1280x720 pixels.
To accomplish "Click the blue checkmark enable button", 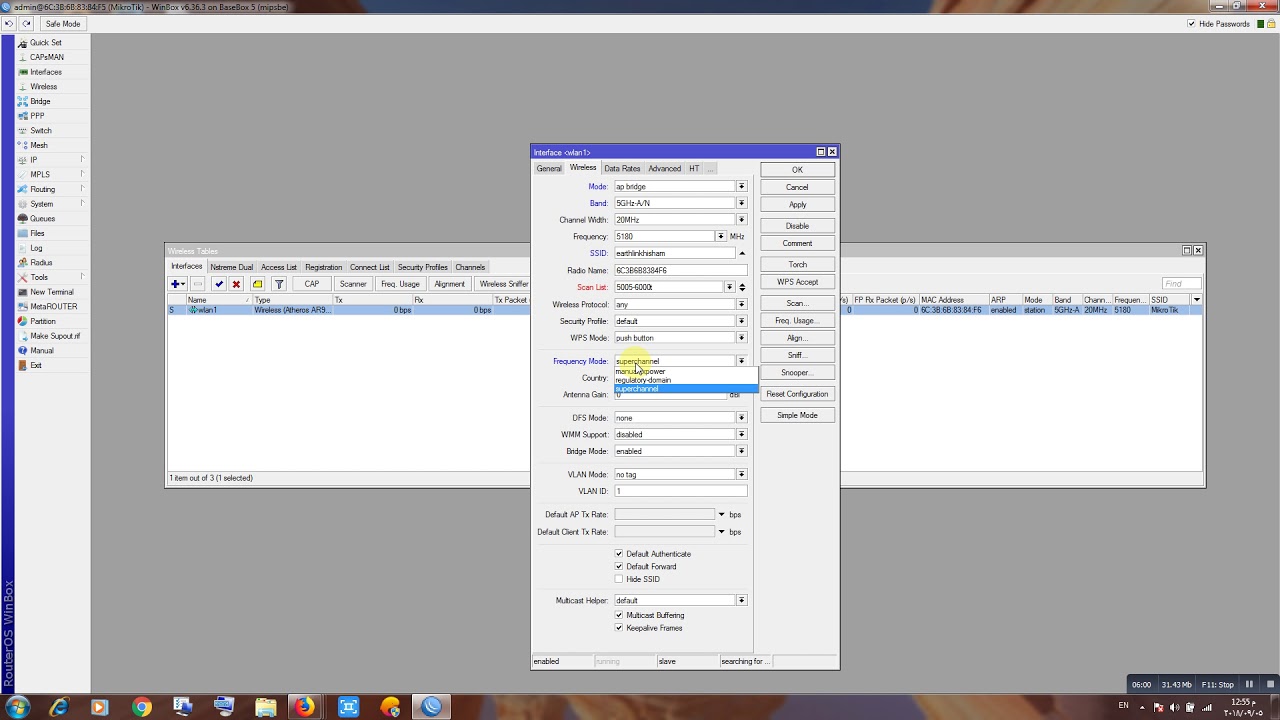I will (219, 284).
